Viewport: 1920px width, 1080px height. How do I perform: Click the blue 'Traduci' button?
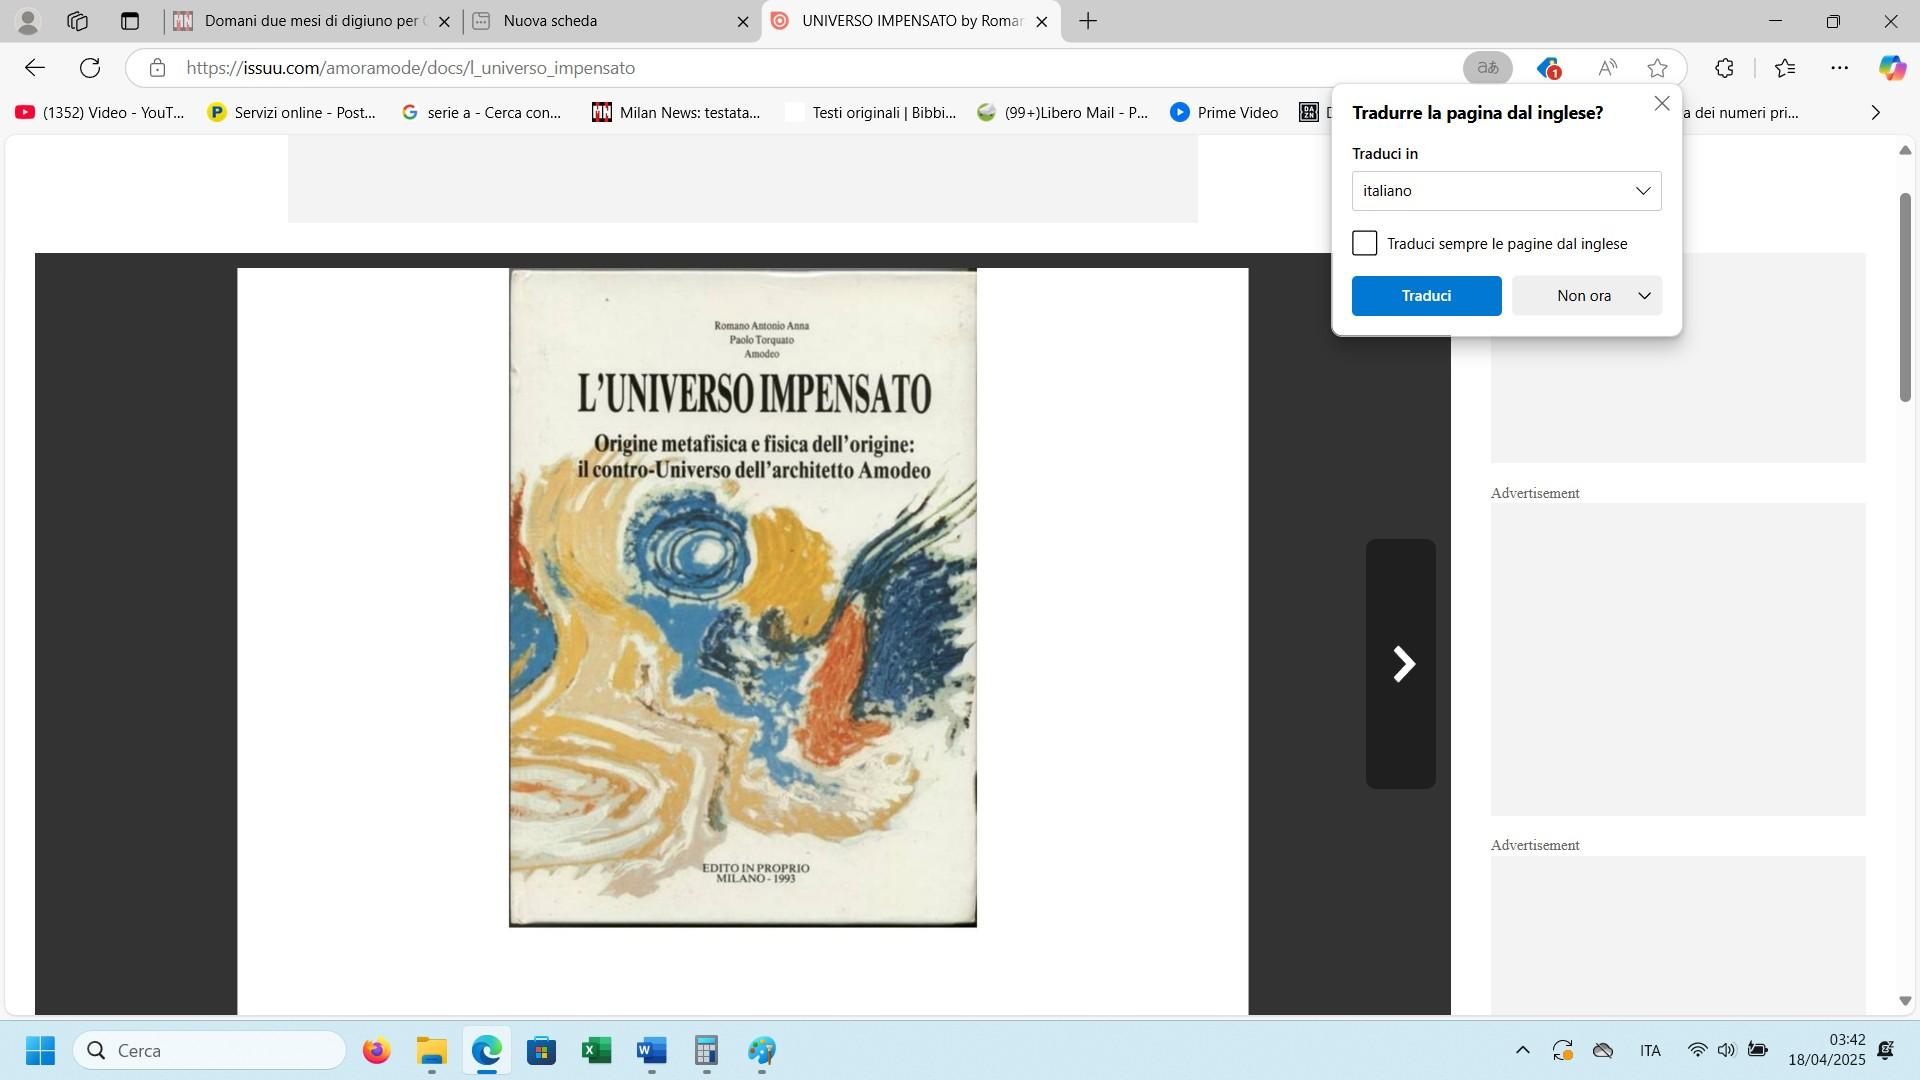click(1426, 296)
